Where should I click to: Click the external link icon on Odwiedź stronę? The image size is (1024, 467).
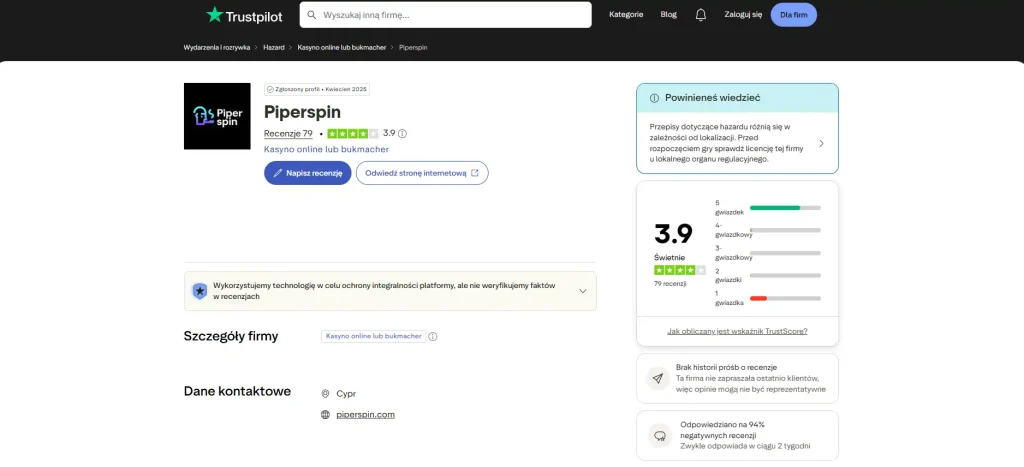(475, 173)
